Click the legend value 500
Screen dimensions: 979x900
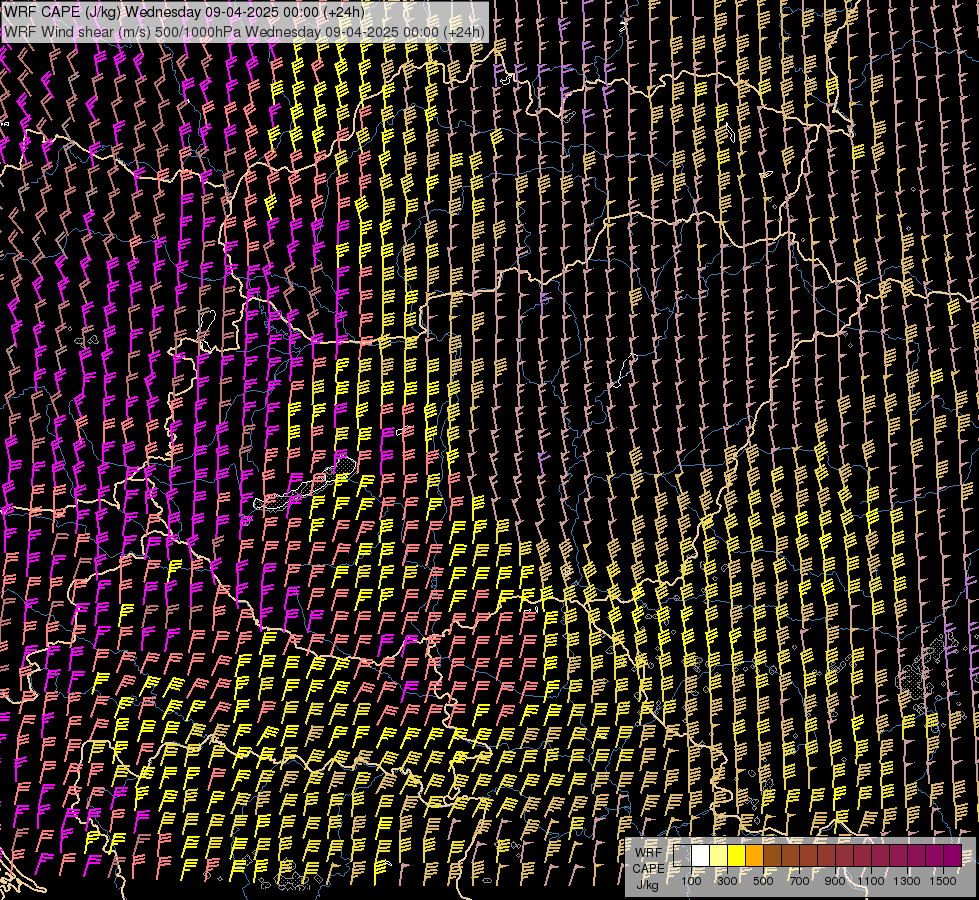pyautogui.click(x=763, y=881)
